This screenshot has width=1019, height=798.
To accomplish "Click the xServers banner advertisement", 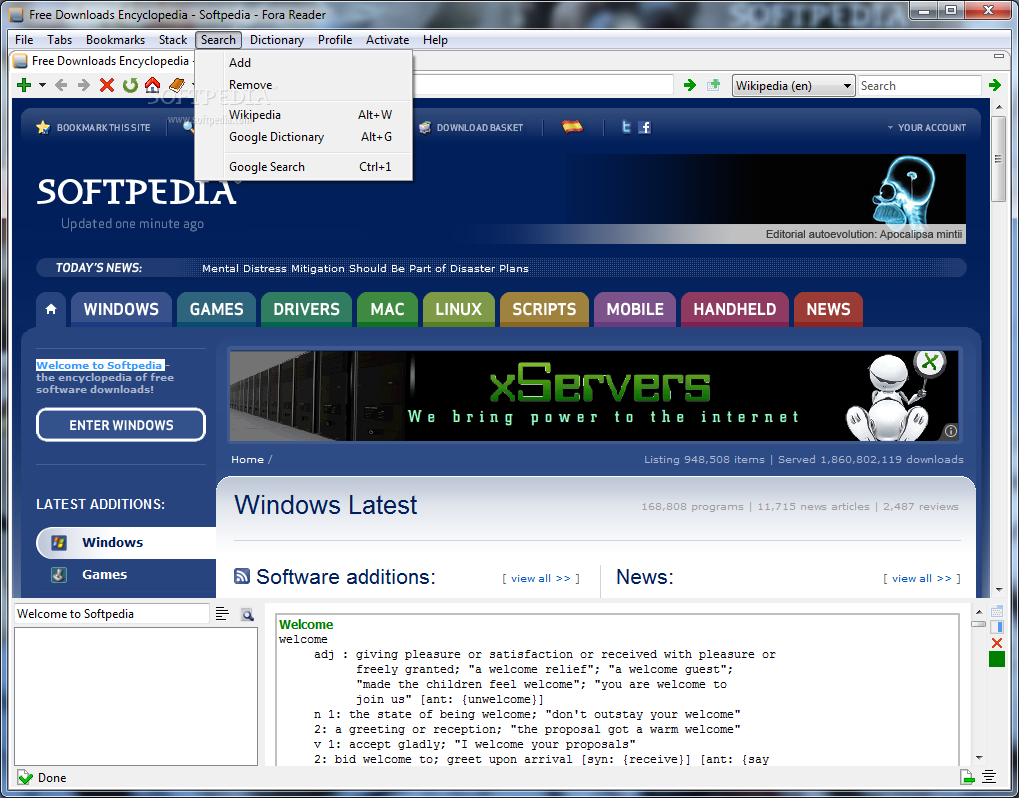I will click(593, 396).
